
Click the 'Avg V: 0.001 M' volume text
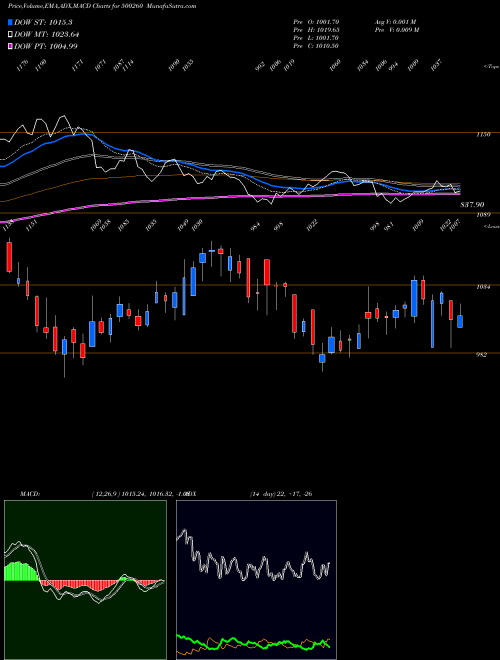point(396,22)
